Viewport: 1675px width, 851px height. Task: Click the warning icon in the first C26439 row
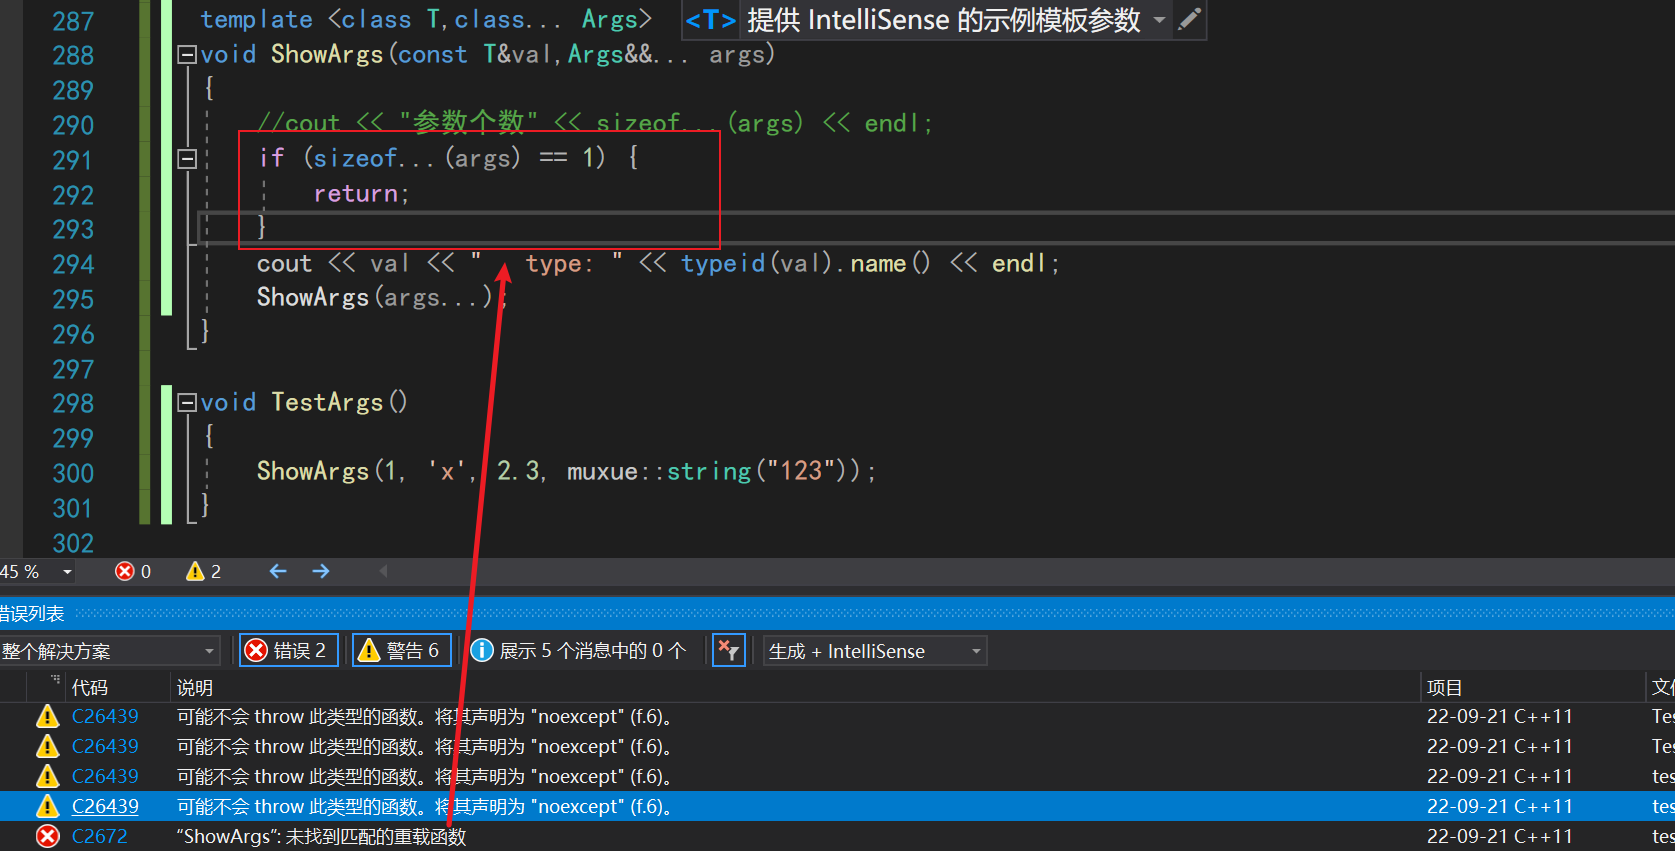(x=47, y=717)
